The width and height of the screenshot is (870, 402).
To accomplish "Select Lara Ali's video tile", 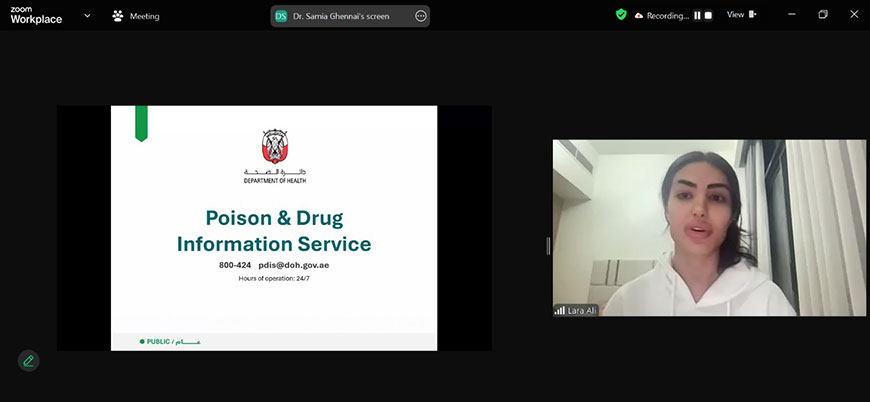I will [x=709, y=228].
